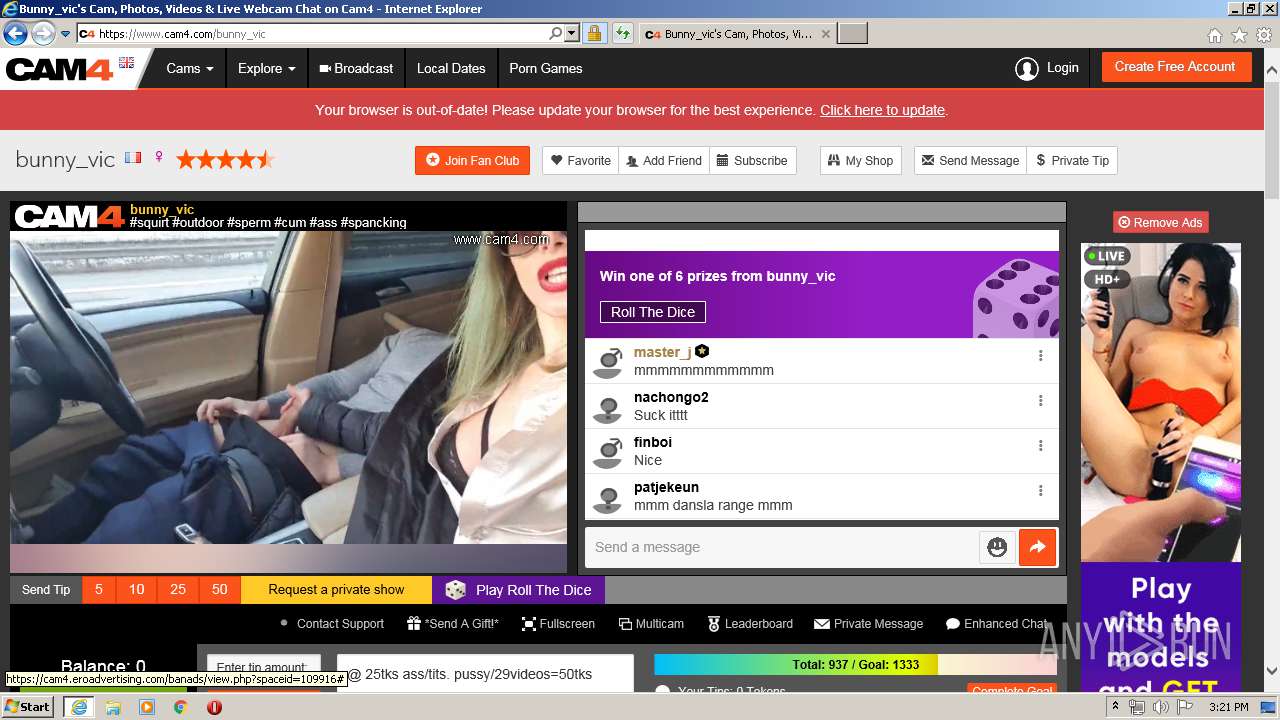Change language via the UK flag icon

tap(126, 62)
